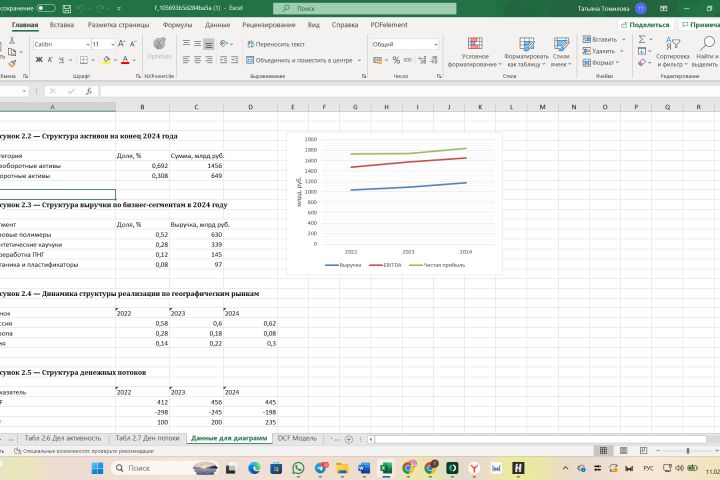720x480 pixels.
Task: Apply red font color
Action: (125, 60)
